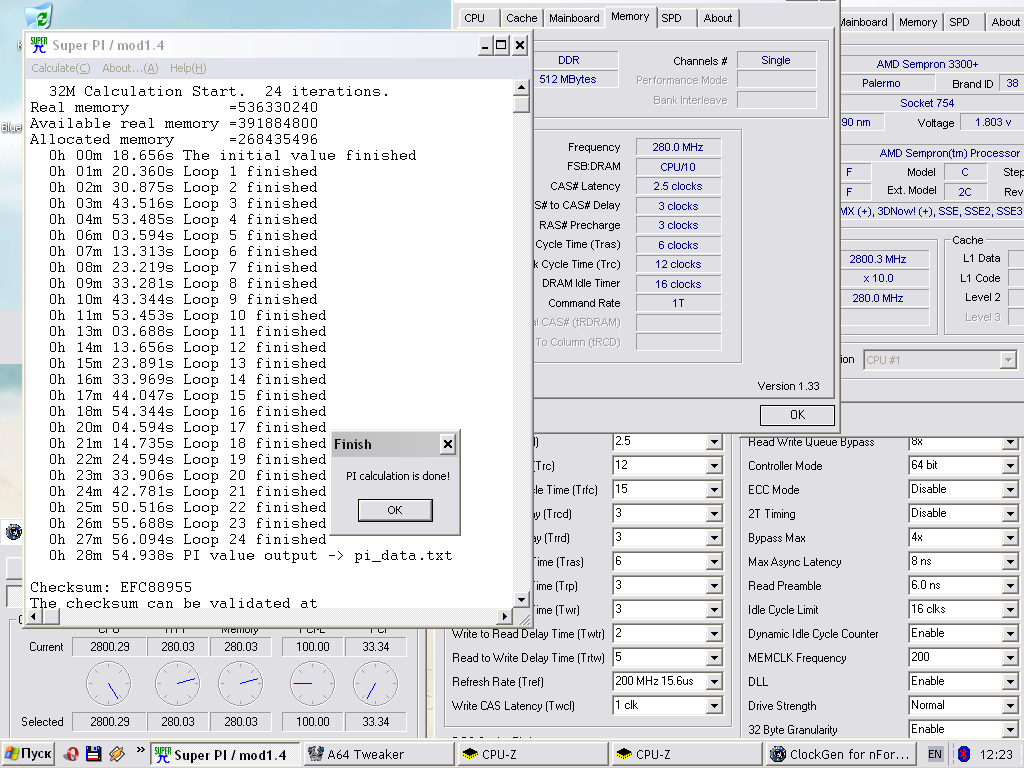Open the Help(H) menu in Super PI
The height and width of the screenshot is (768, 1024).
click(x=188, y=68)
